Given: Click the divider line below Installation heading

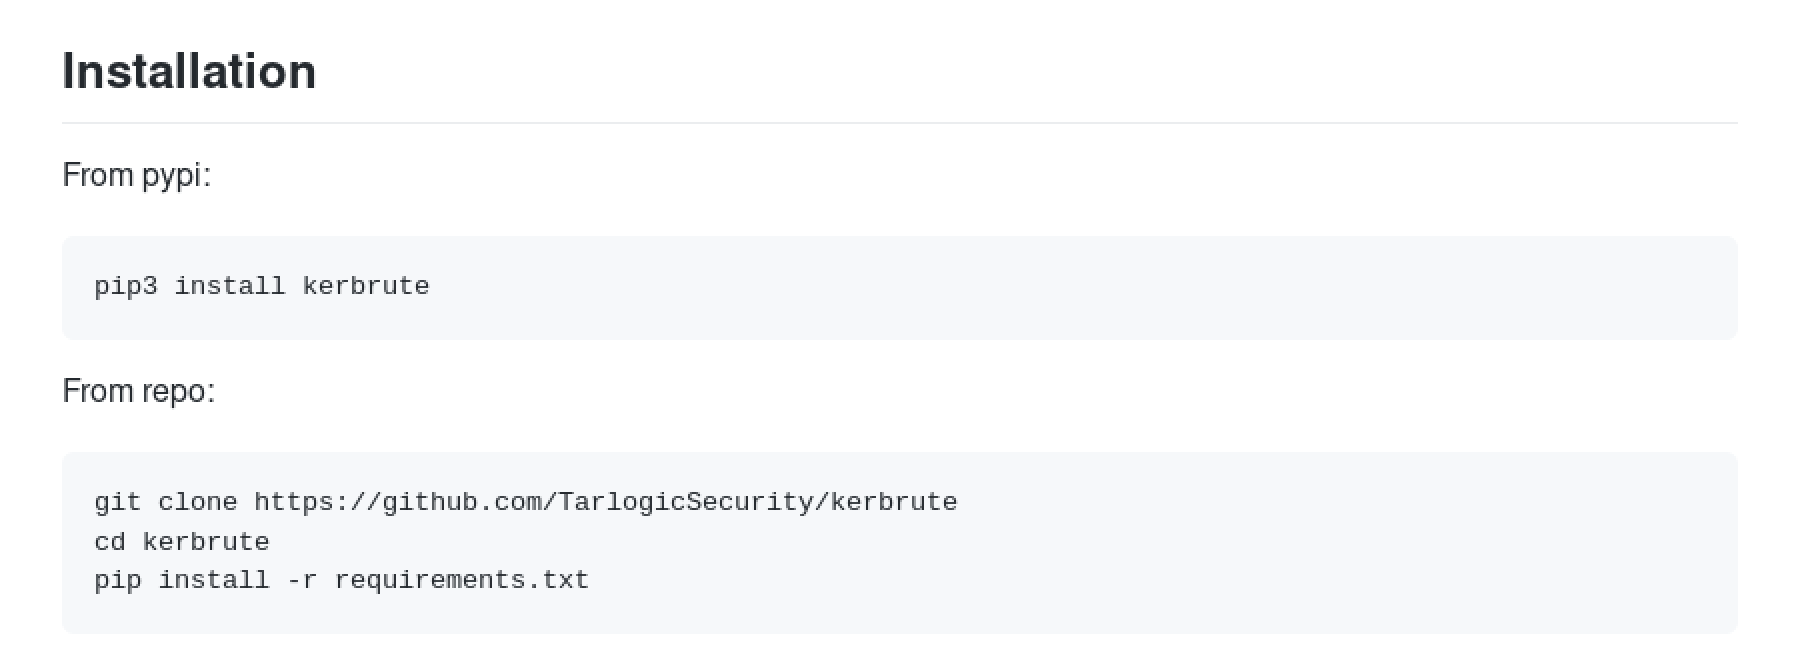Looking at the screenshot, I should (x=900, y=123).
